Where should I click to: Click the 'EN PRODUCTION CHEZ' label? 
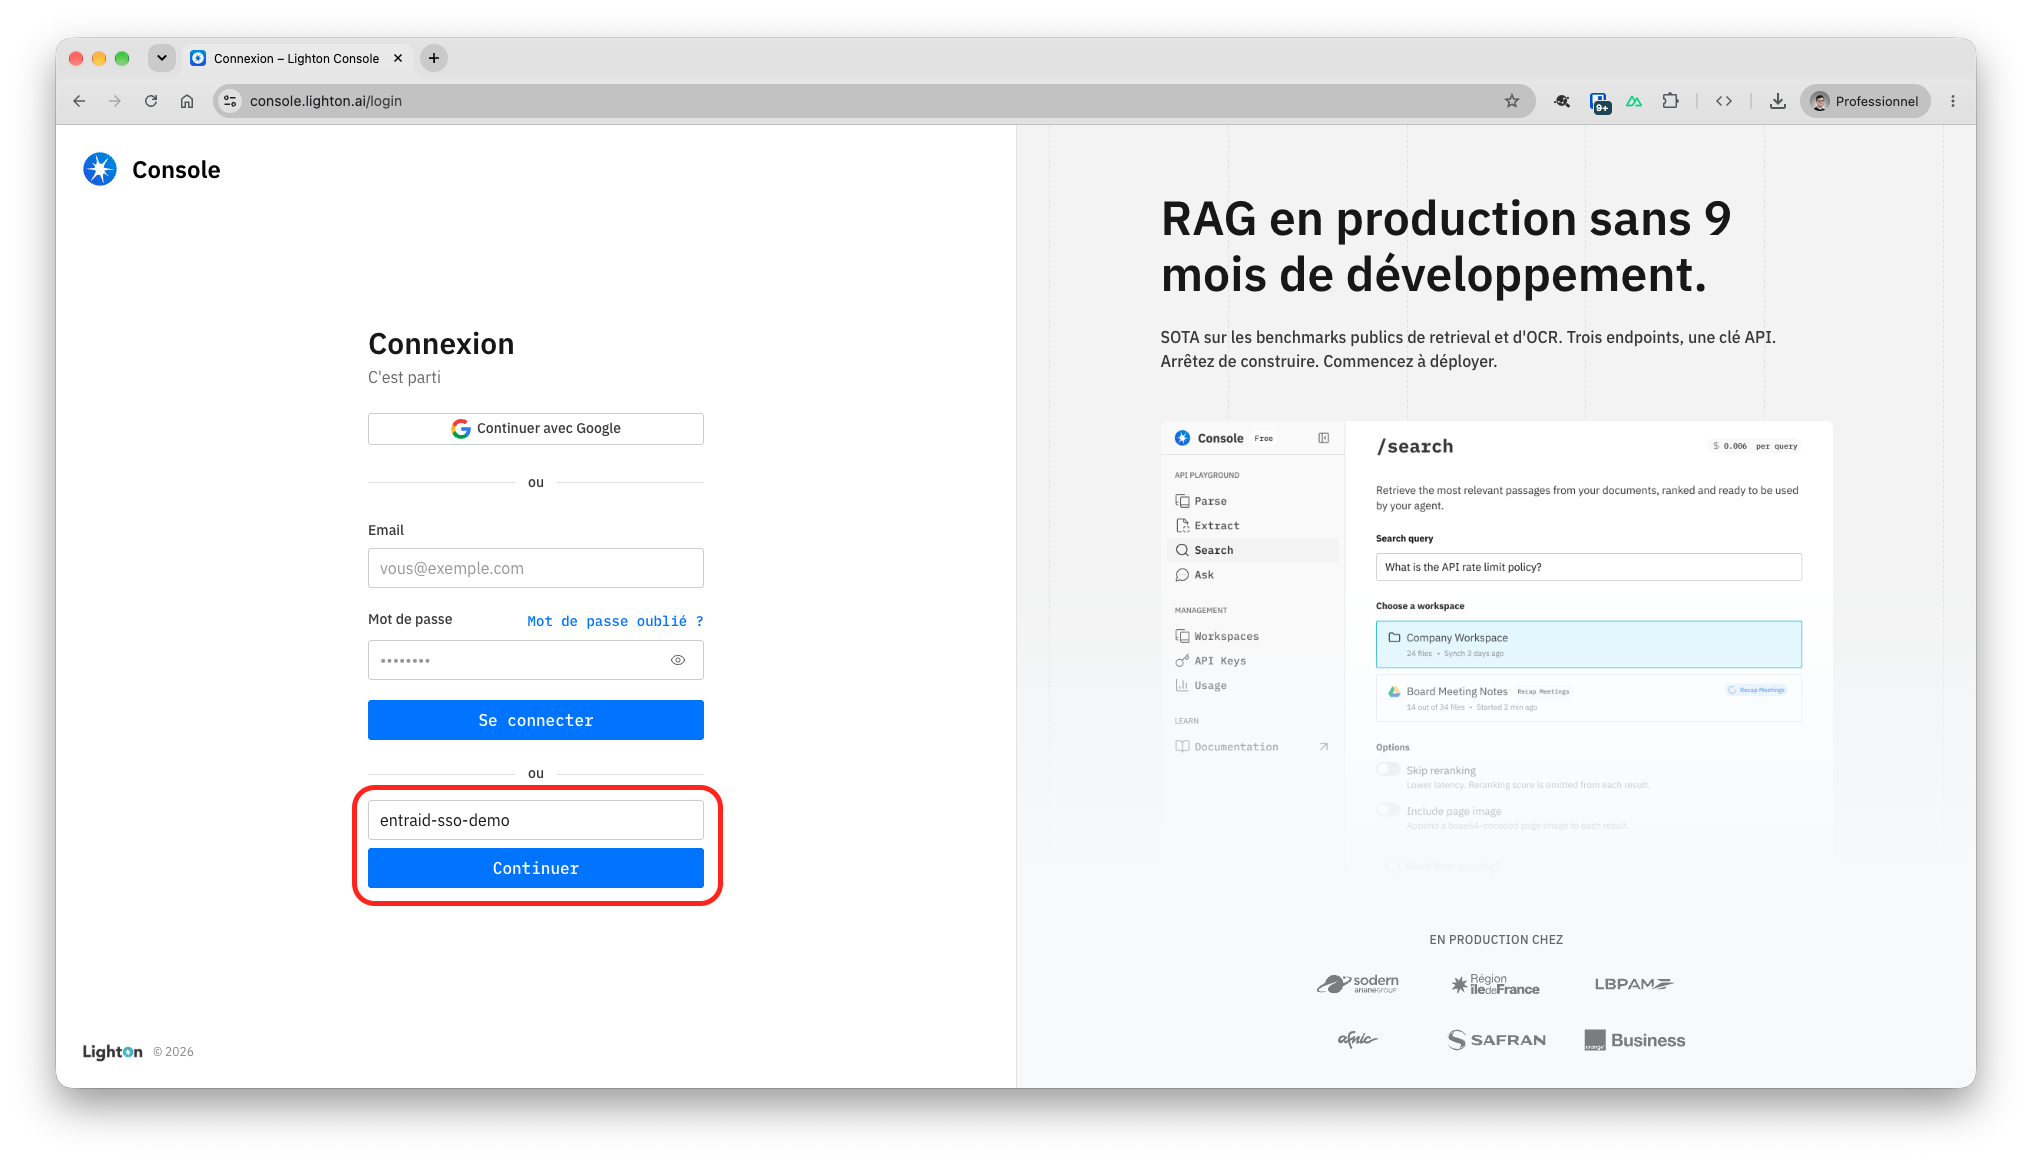pos(1496,940)
